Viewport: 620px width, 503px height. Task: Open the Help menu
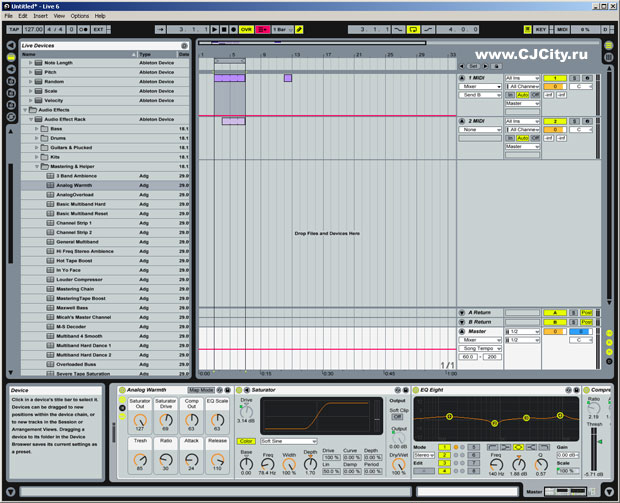(100, 16)
